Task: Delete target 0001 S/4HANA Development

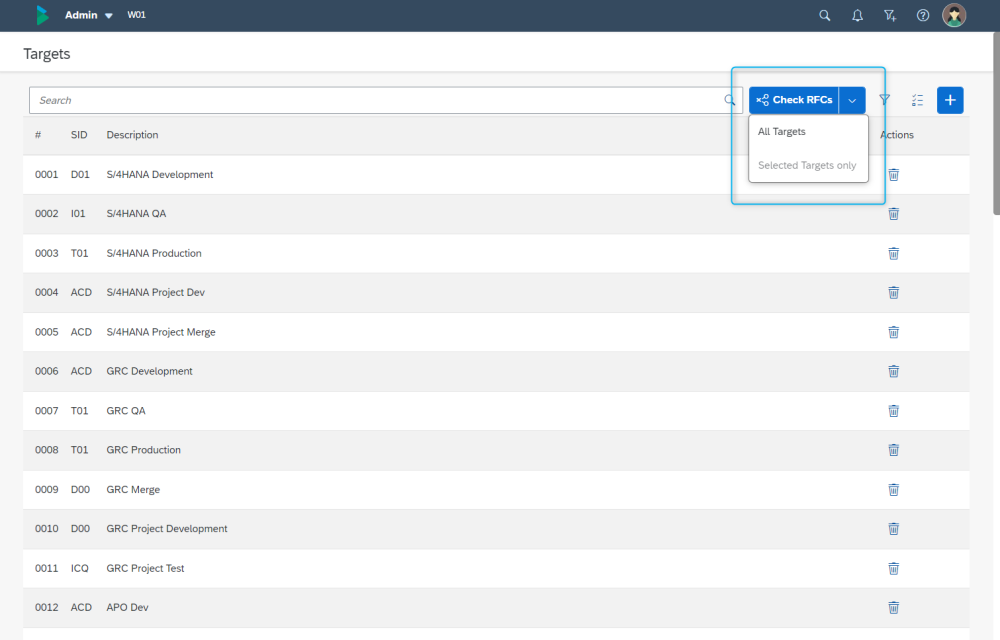Action: tap(893, 175)
